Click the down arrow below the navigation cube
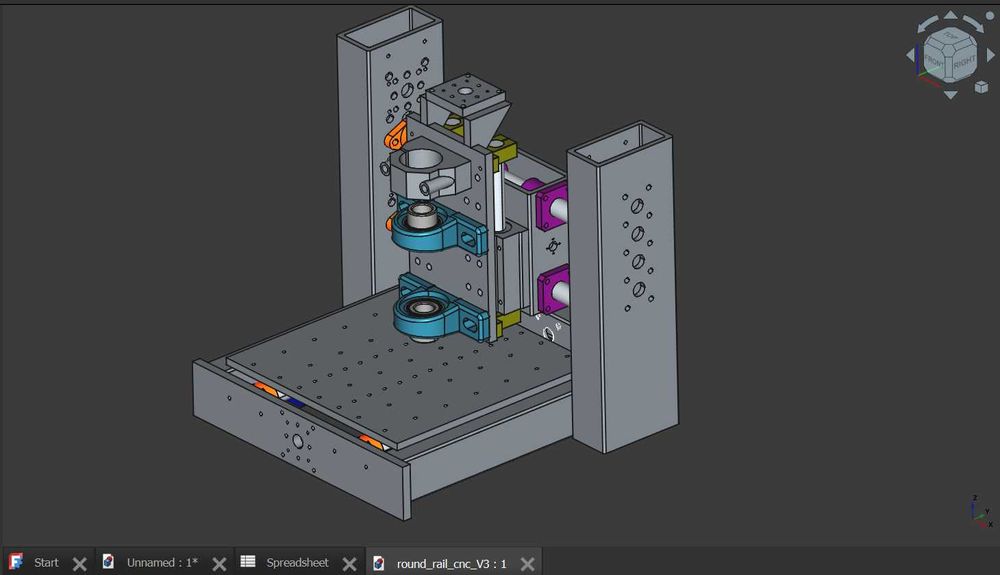The height and width of the screenshot is (575, 1000). point(950,95)
